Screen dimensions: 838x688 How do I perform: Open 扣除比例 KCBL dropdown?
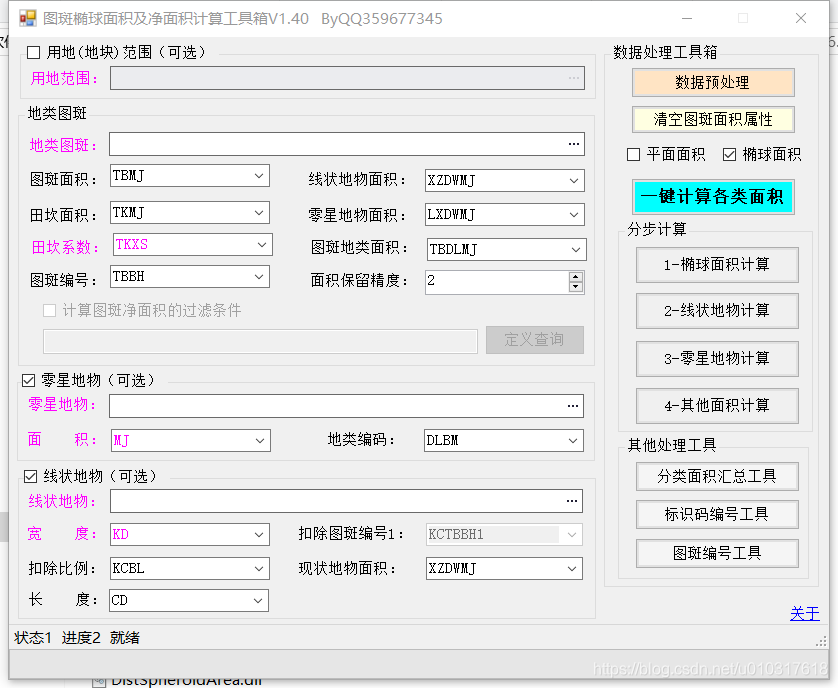click(x=259, y=569)
